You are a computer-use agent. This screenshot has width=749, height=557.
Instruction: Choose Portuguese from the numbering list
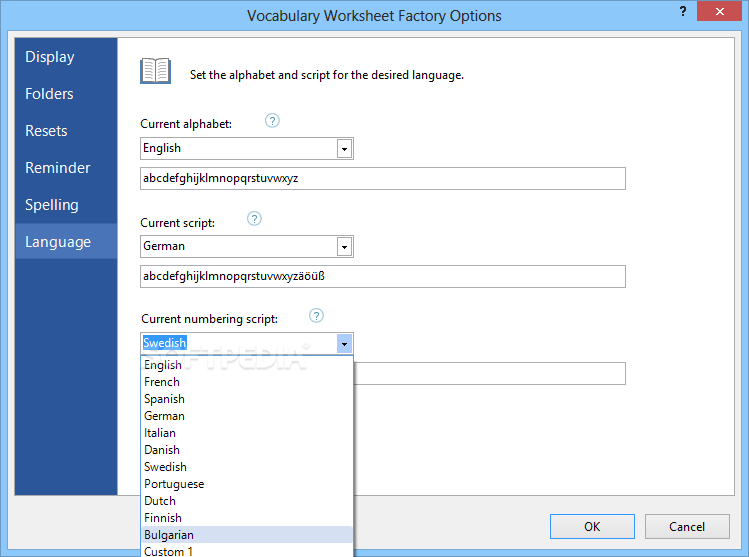(x=247, y=484)
